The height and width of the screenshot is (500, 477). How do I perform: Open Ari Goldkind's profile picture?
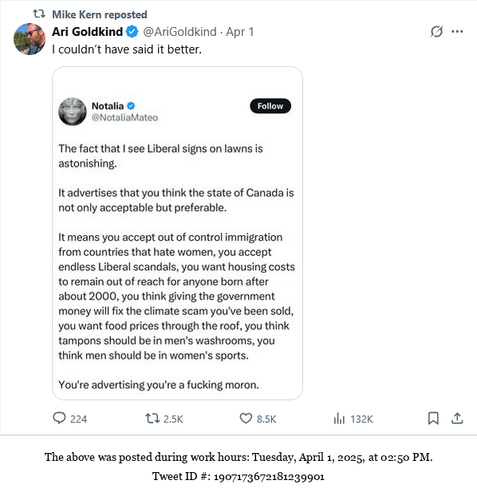tap(30, 39)
